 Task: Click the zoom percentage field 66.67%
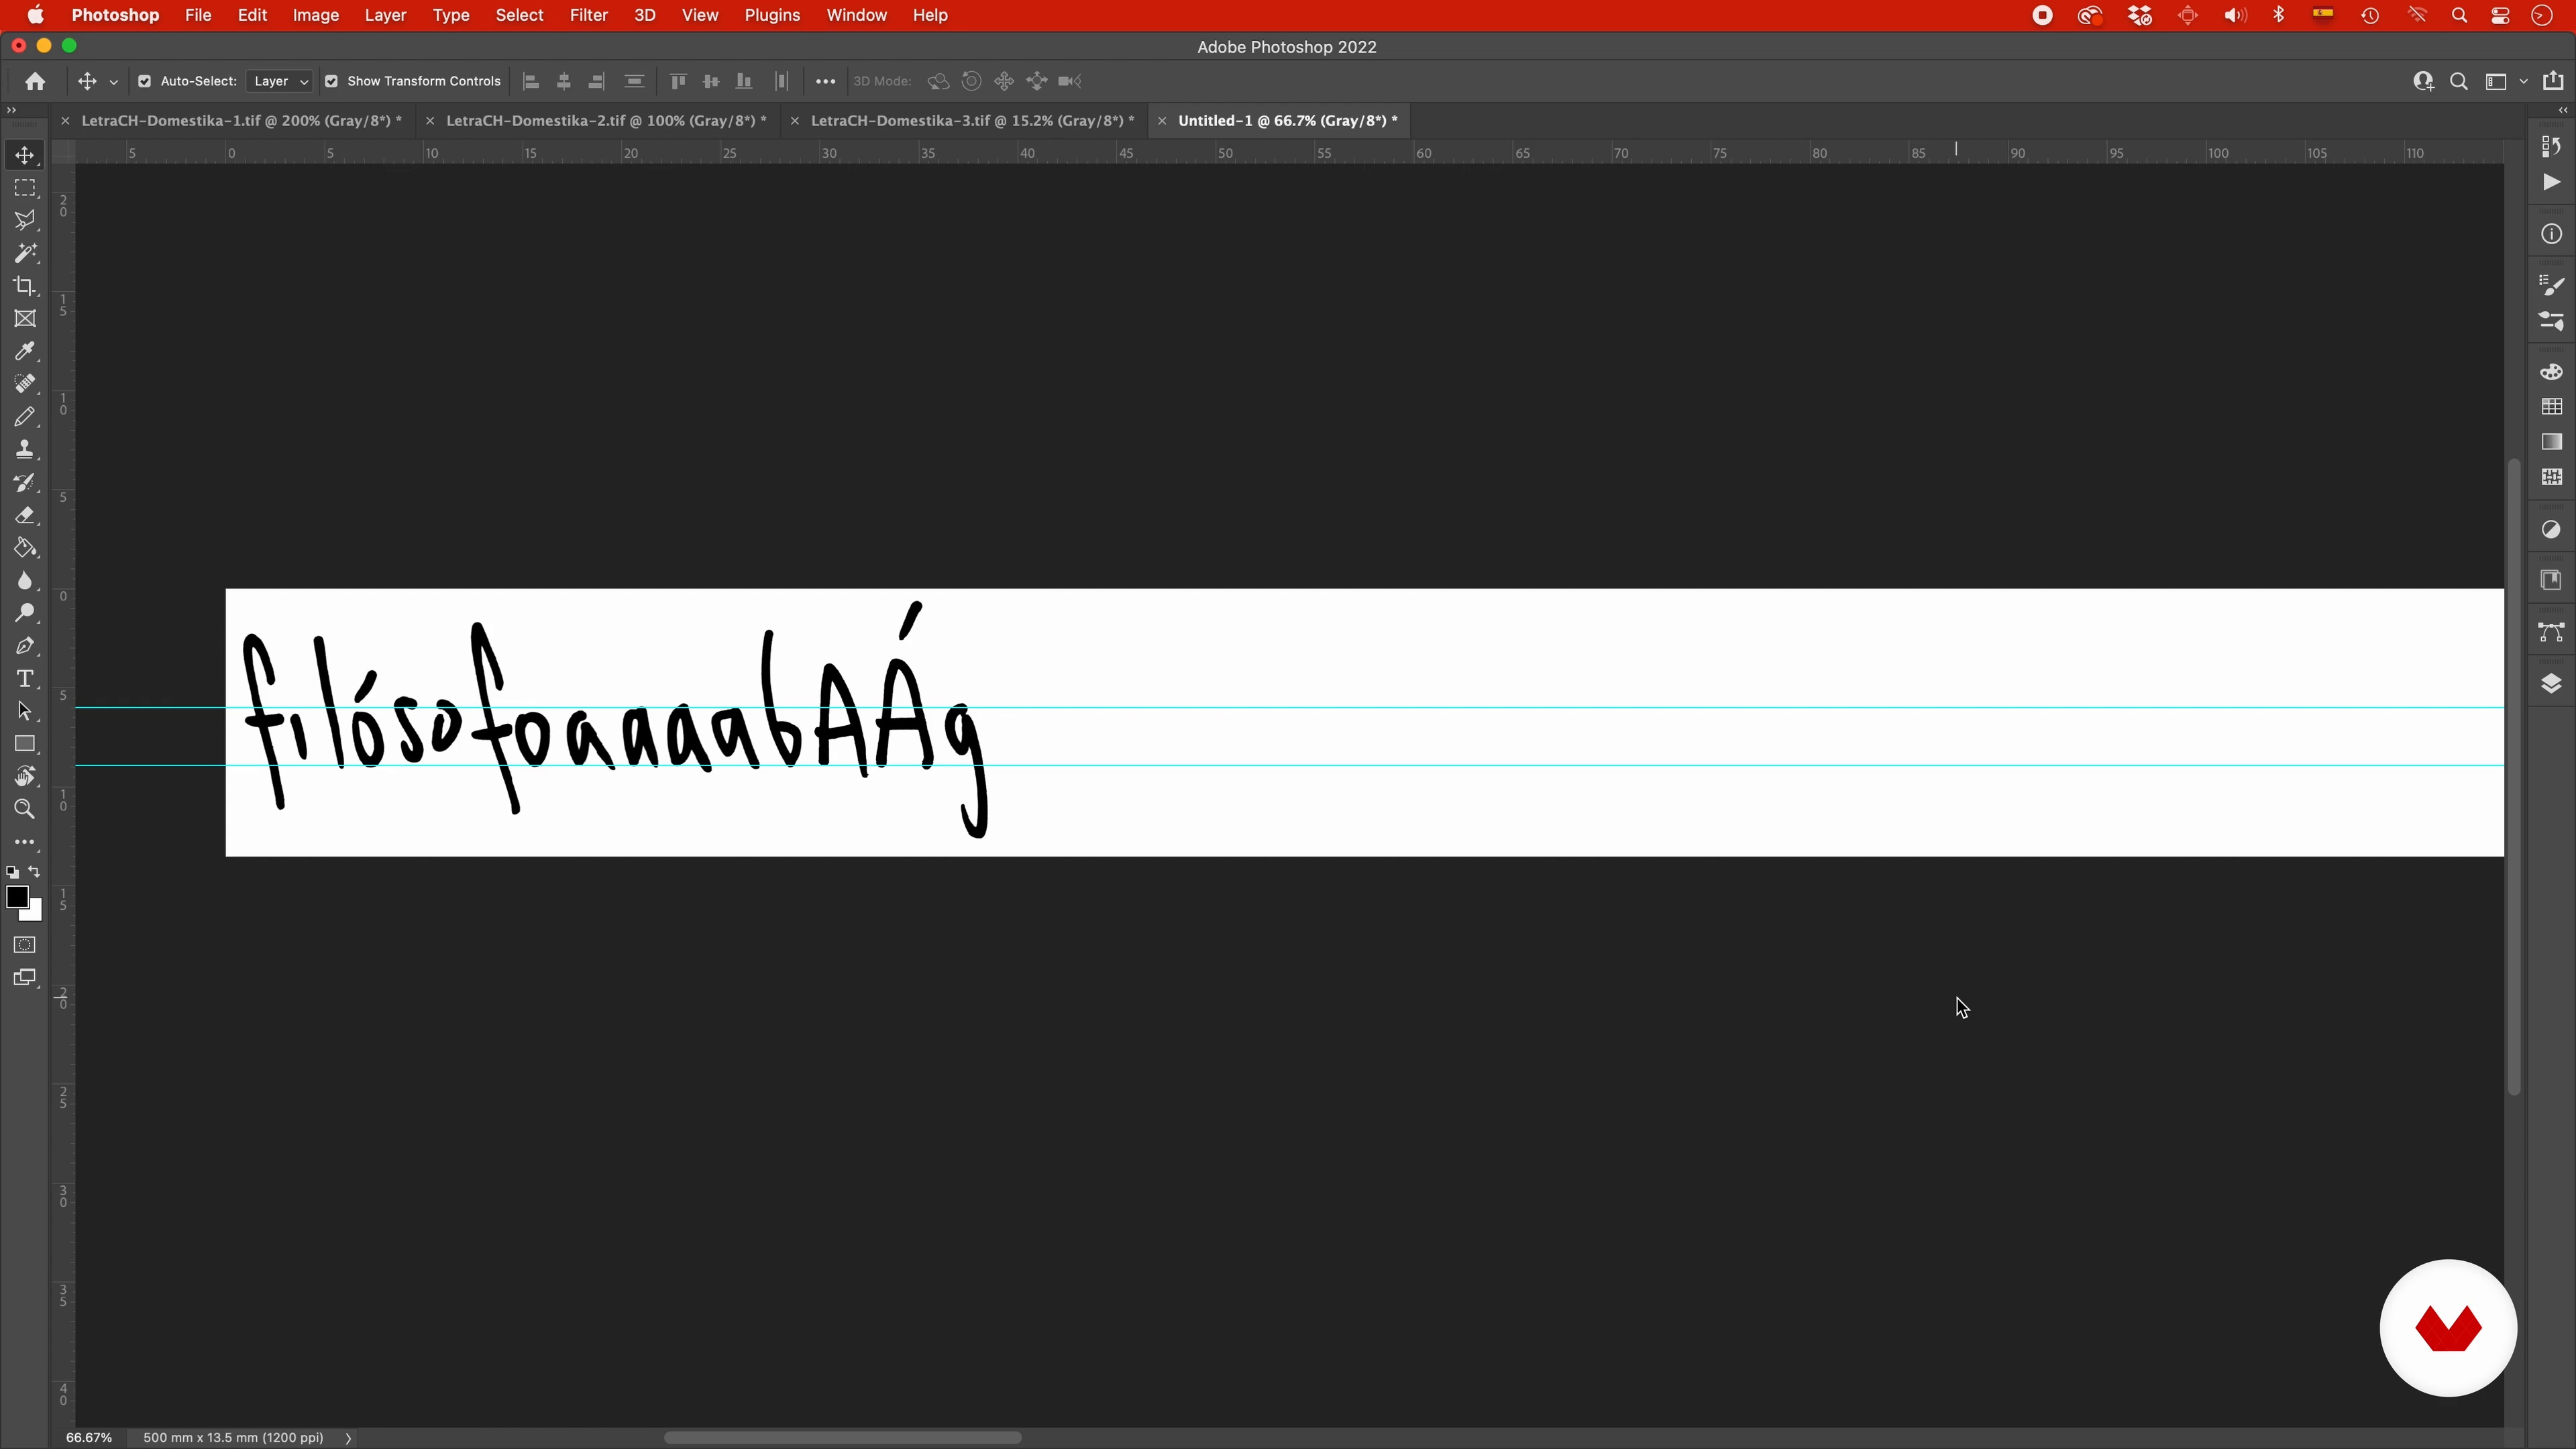(89, 1438)
